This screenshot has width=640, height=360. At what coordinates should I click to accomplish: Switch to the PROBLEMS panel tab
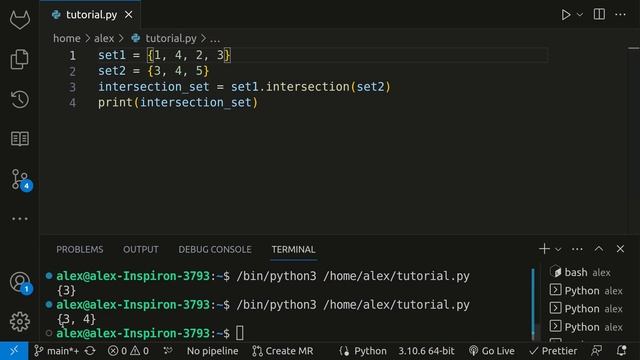(x=80, y=249)
